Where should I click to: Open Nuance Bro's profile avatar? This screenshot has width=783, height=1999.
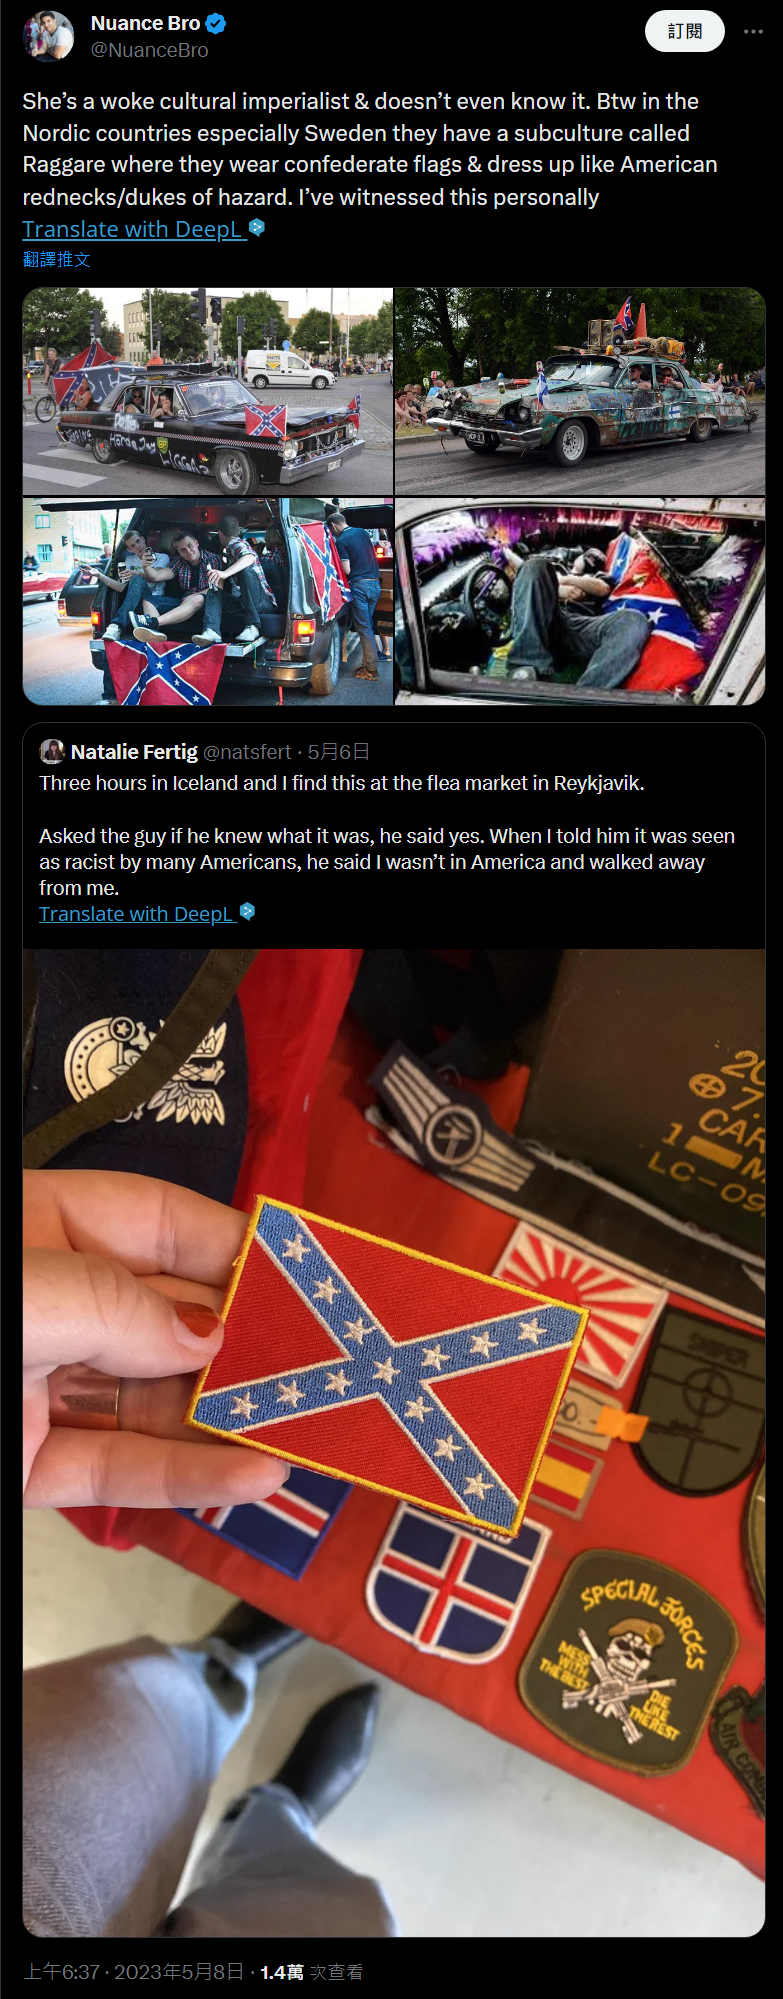coord(48,36)
